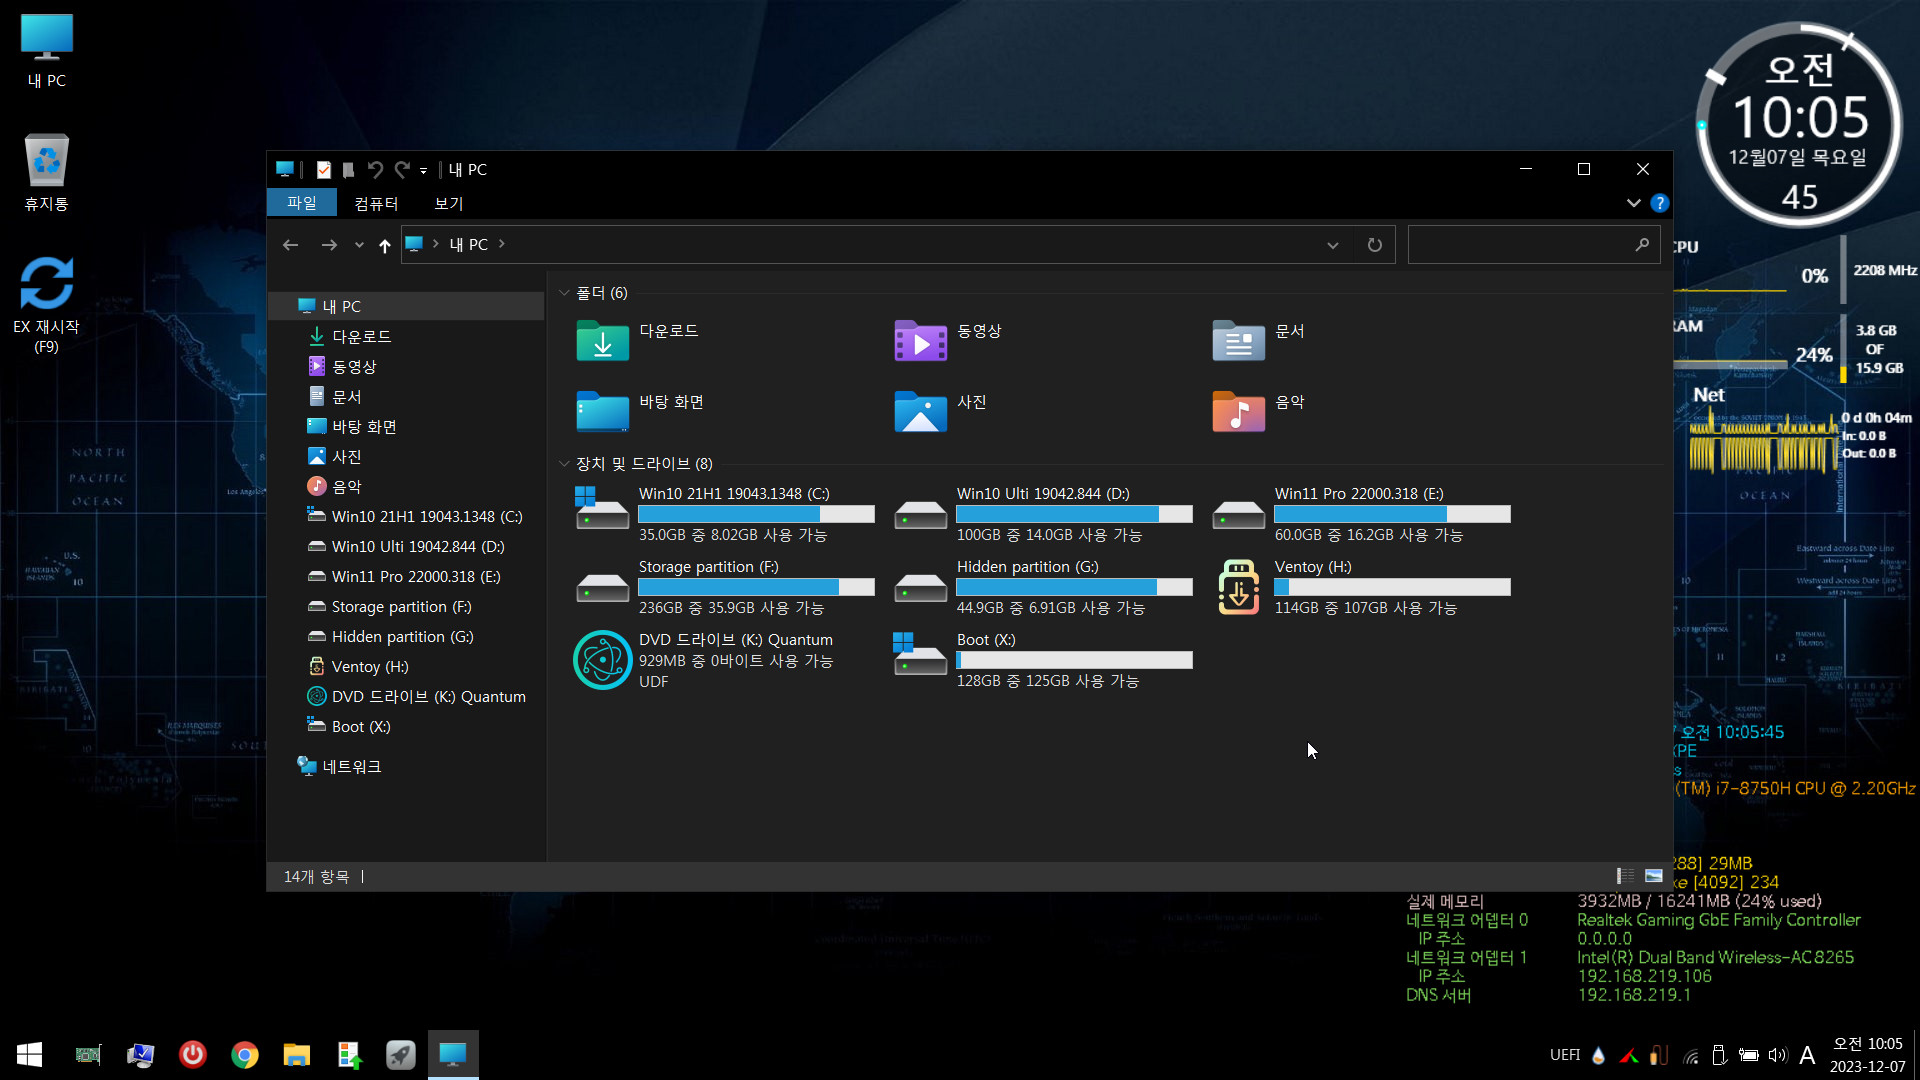Select the Win11 Pro (E:) drive icon
Image resolution: width=1920 pixels, height=1080 pixels.
click(x=1238, y=514)
